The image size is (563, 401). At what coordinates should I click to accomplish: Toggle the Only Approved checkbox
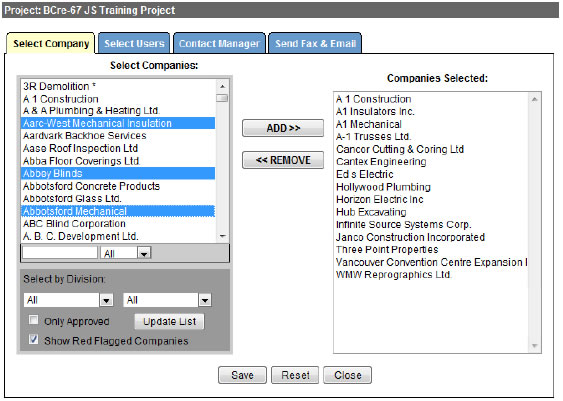[x=33, y=320]
